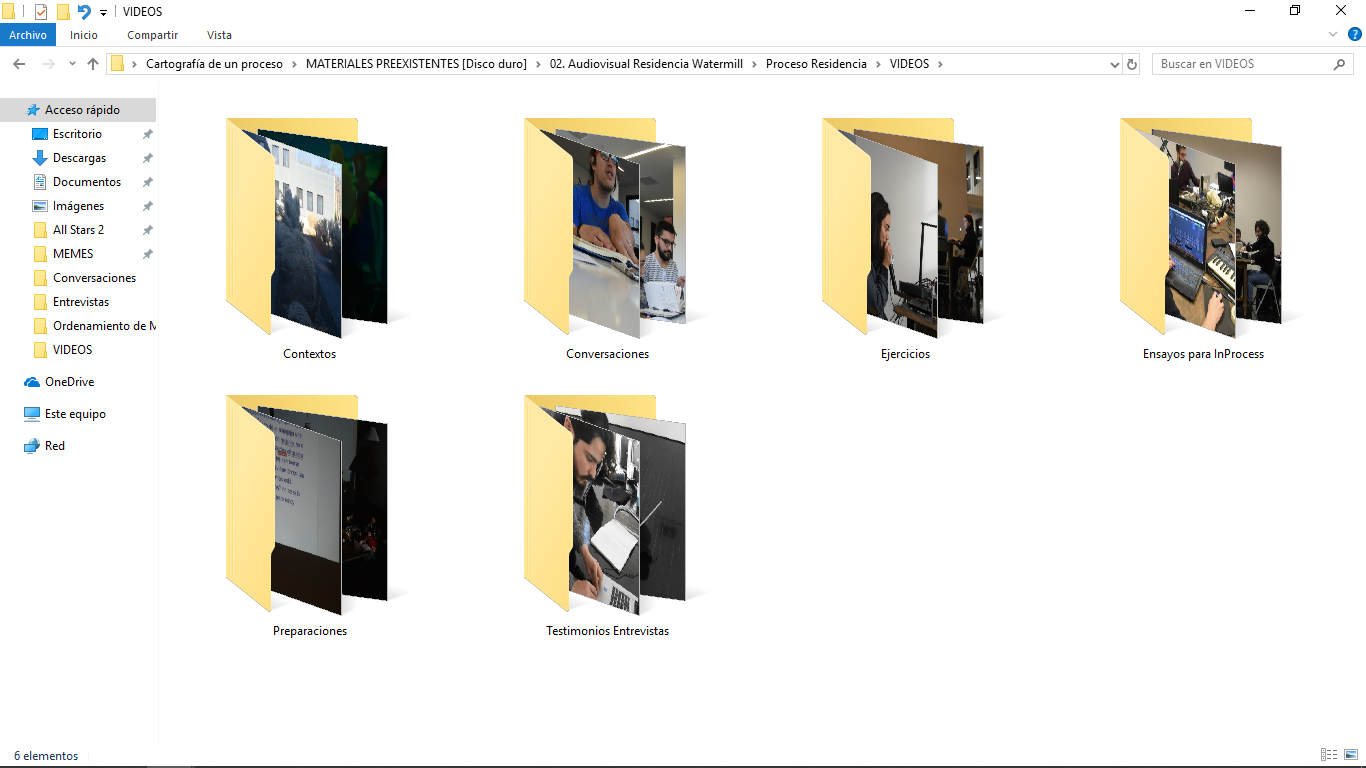Open the Archivo menu

click(28, 35)
